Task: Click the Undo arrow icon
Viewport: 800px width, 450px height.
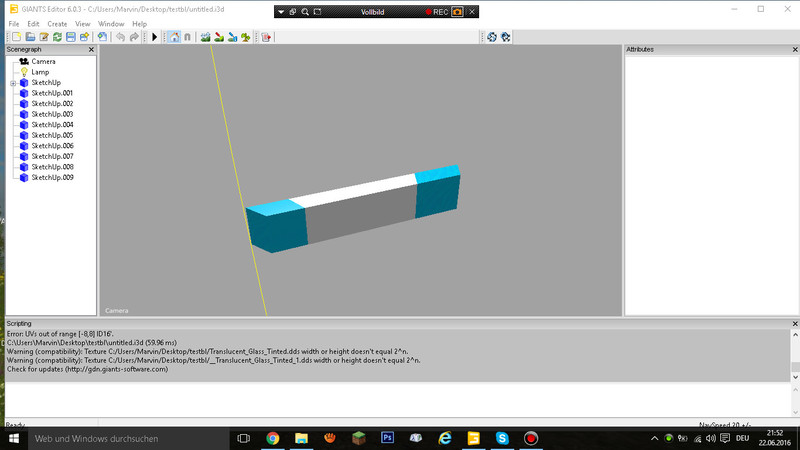Action: [x=120, y=37]
